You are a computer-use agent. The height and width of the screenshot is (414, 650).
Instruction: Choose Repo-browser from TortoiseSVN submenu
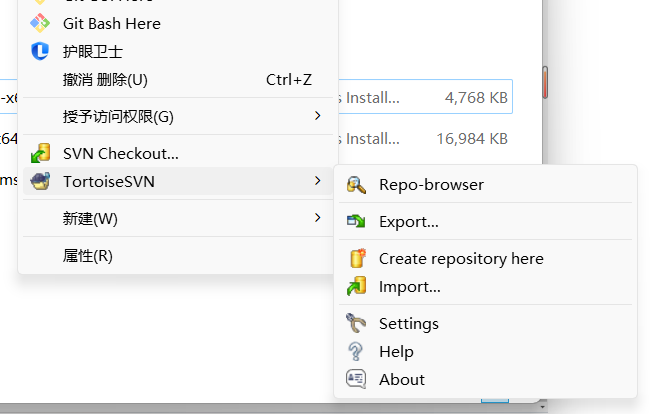click(431, 185)
